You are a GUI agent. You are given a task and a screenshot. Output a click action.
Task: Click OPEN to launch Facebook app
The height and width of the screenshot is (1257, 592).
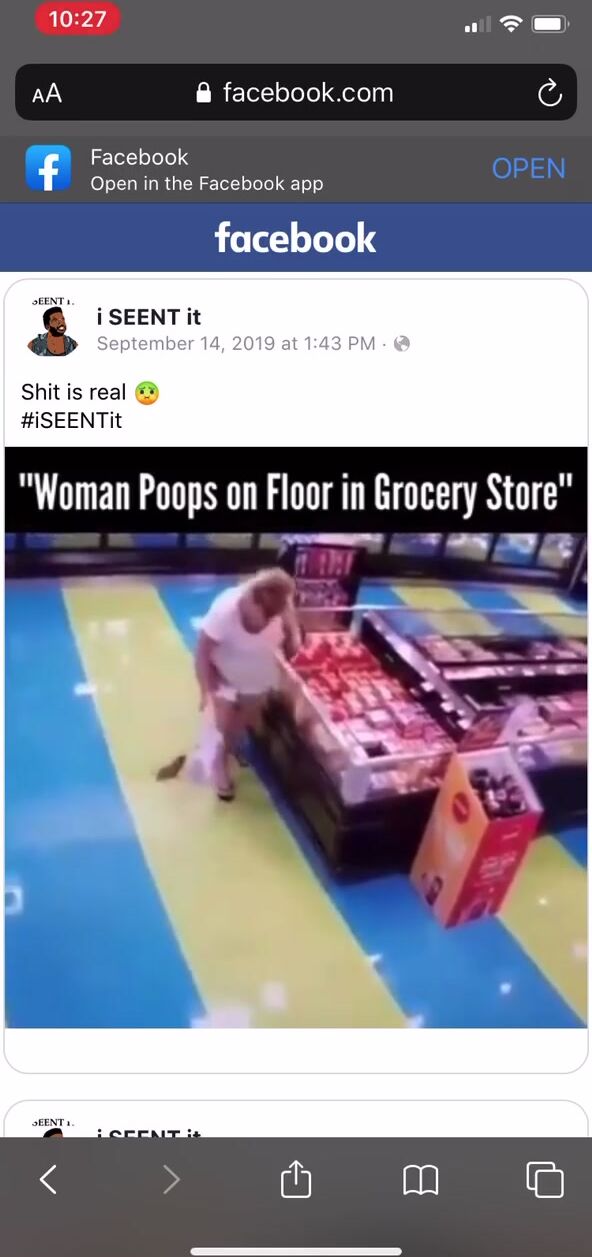[x=529, y=168]
